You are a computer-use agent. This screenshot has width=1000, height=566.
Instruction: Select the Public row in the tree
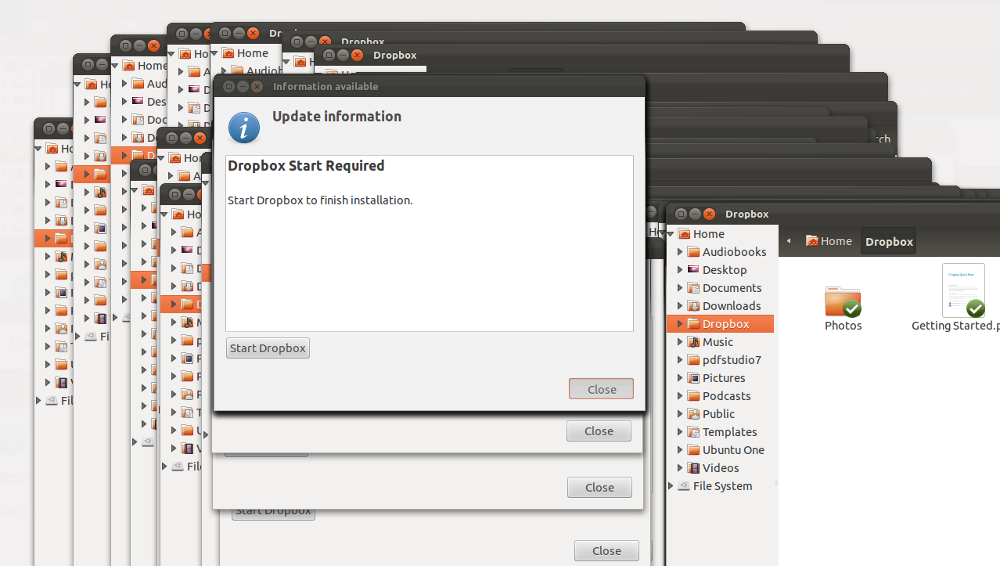point(721,413)
